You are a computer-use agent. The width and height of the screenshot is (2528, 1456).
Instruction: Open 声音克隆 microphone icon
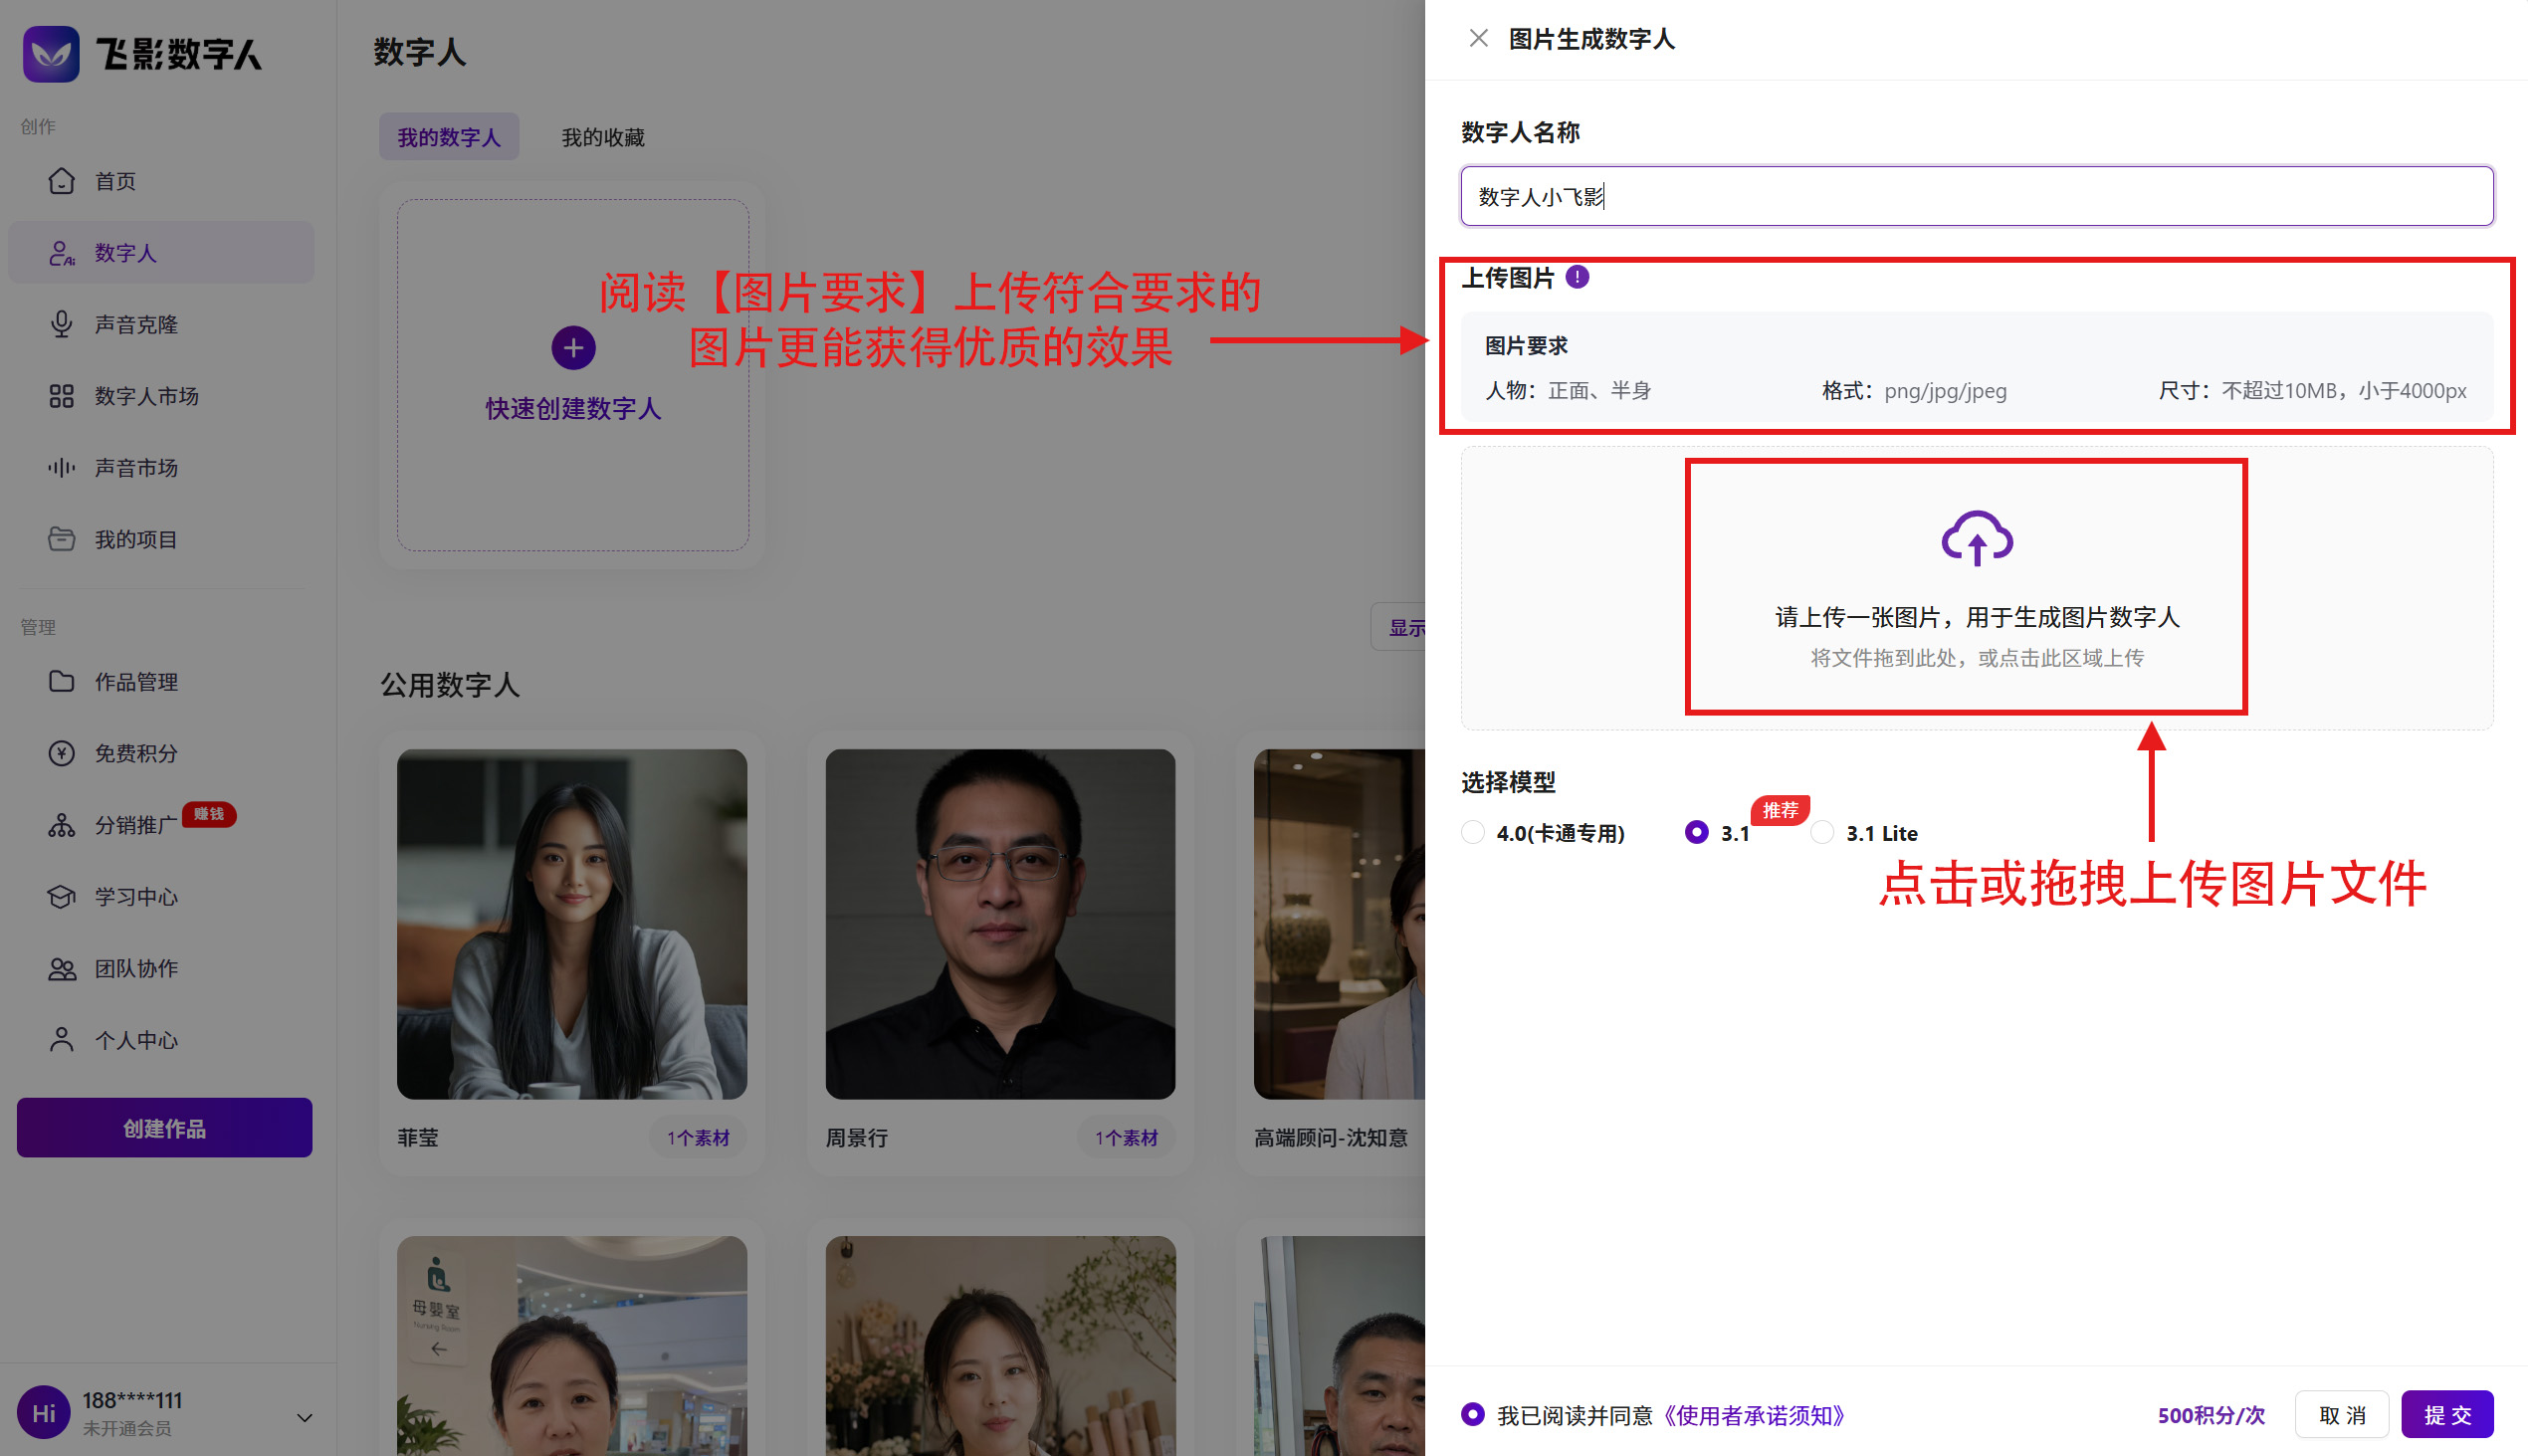click(61, 324)
